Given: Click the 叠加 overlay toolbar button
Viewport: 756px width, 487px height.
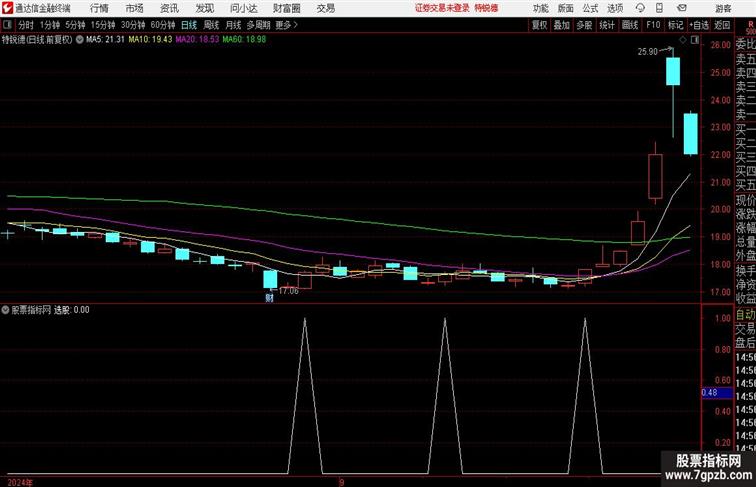Looking at the screenshot, I should [x=561, y=25].
